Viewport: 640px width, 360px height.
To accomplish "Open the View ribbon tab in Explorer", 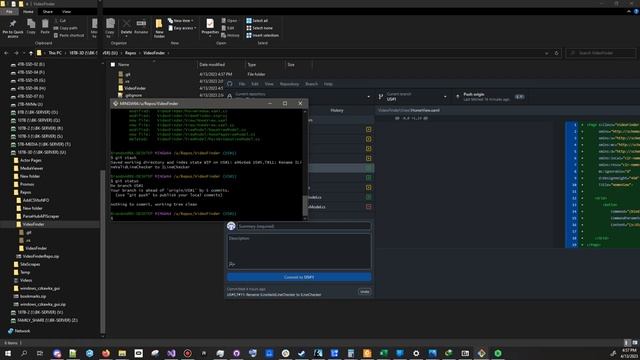I will pyautogui.click(x=67, y=11).
